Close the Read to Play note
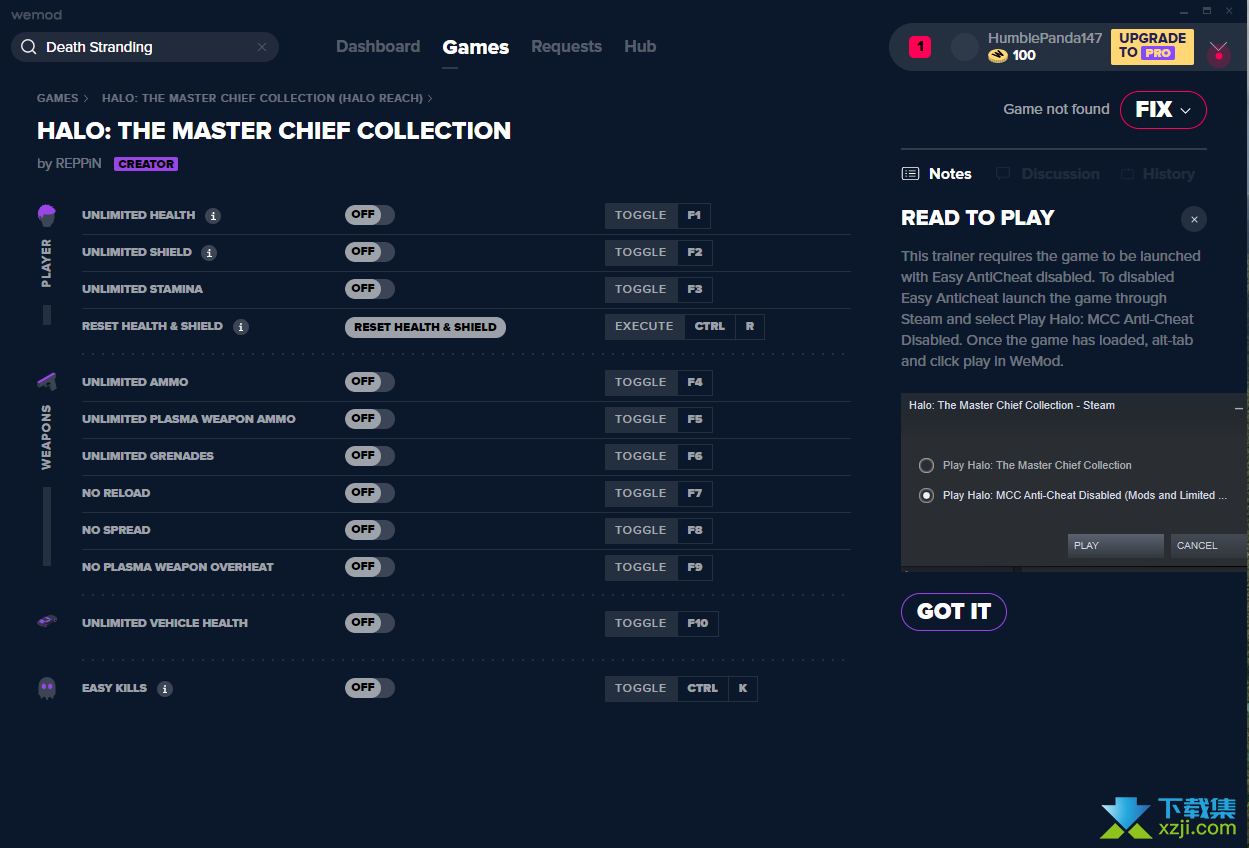The width and height of the screenshot is (1249, 848). [x=1194, y=219]
